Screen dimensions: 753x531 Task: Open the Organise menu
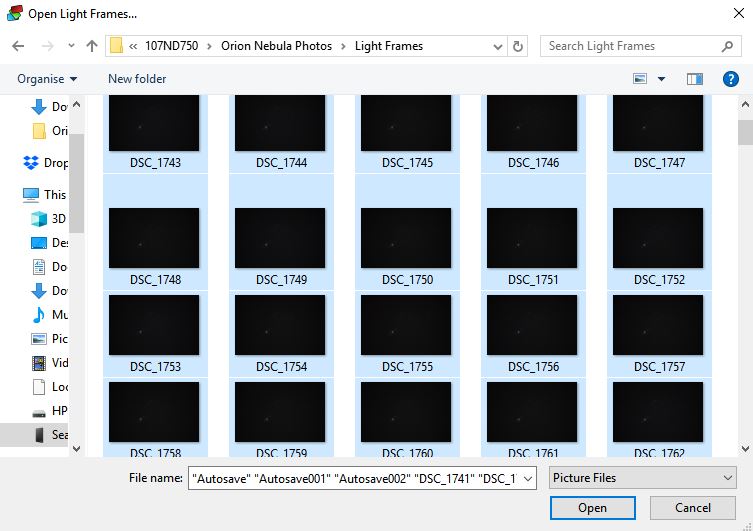pos(47,79)
